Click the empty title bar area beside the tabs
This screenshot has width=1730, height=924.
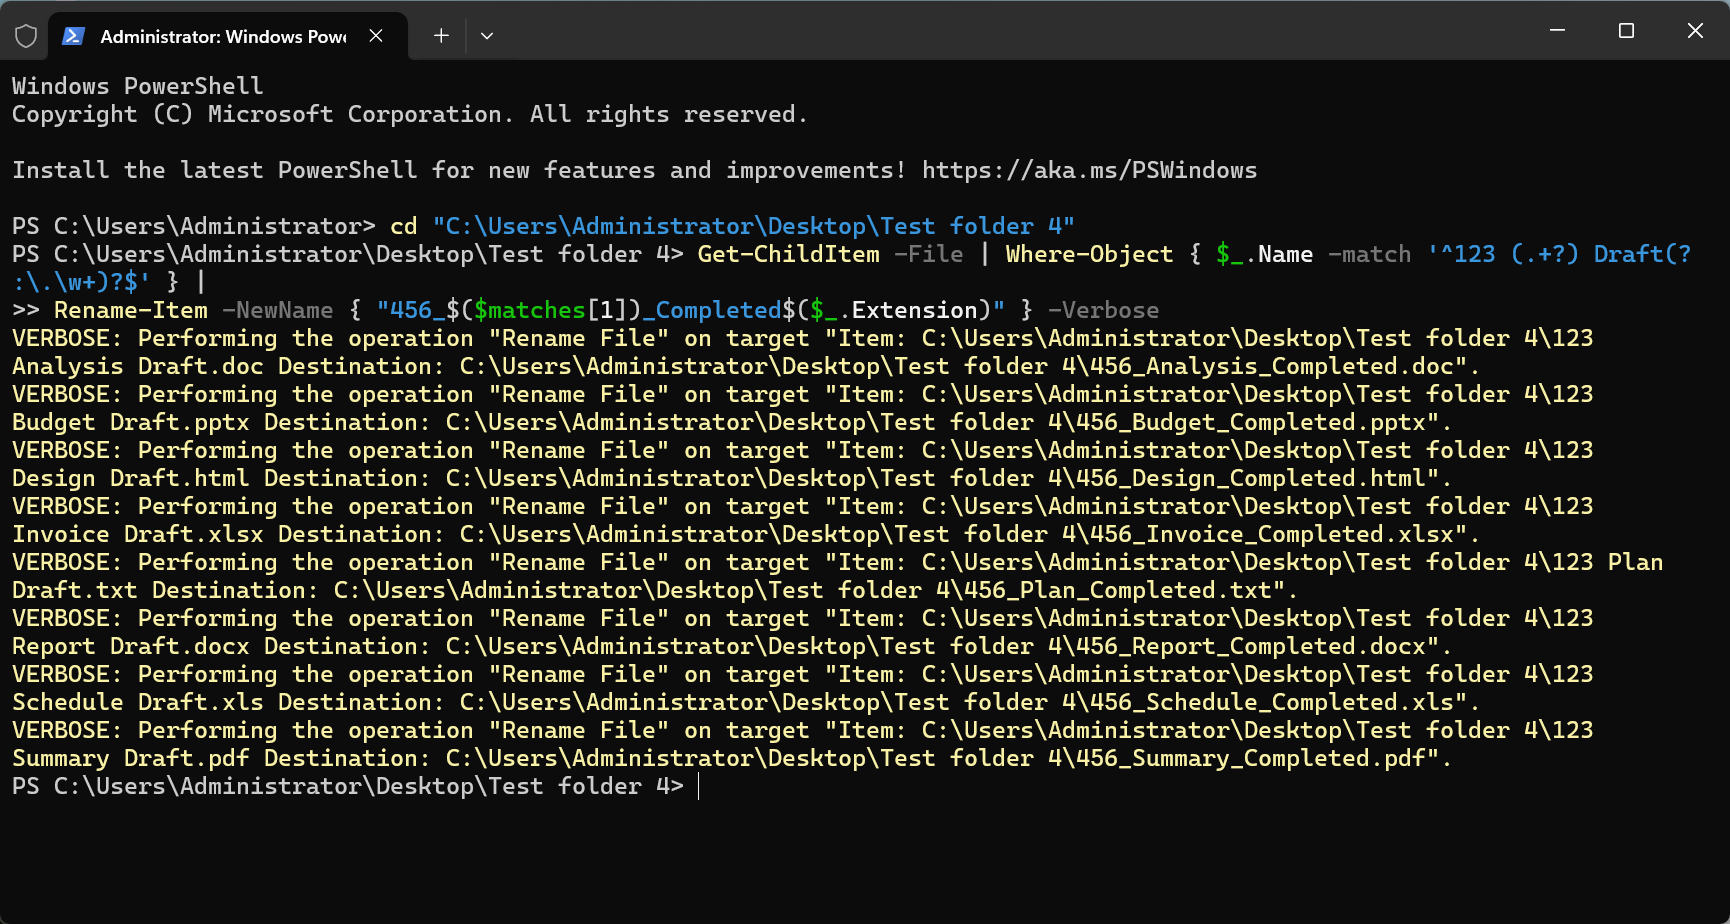1000,32
